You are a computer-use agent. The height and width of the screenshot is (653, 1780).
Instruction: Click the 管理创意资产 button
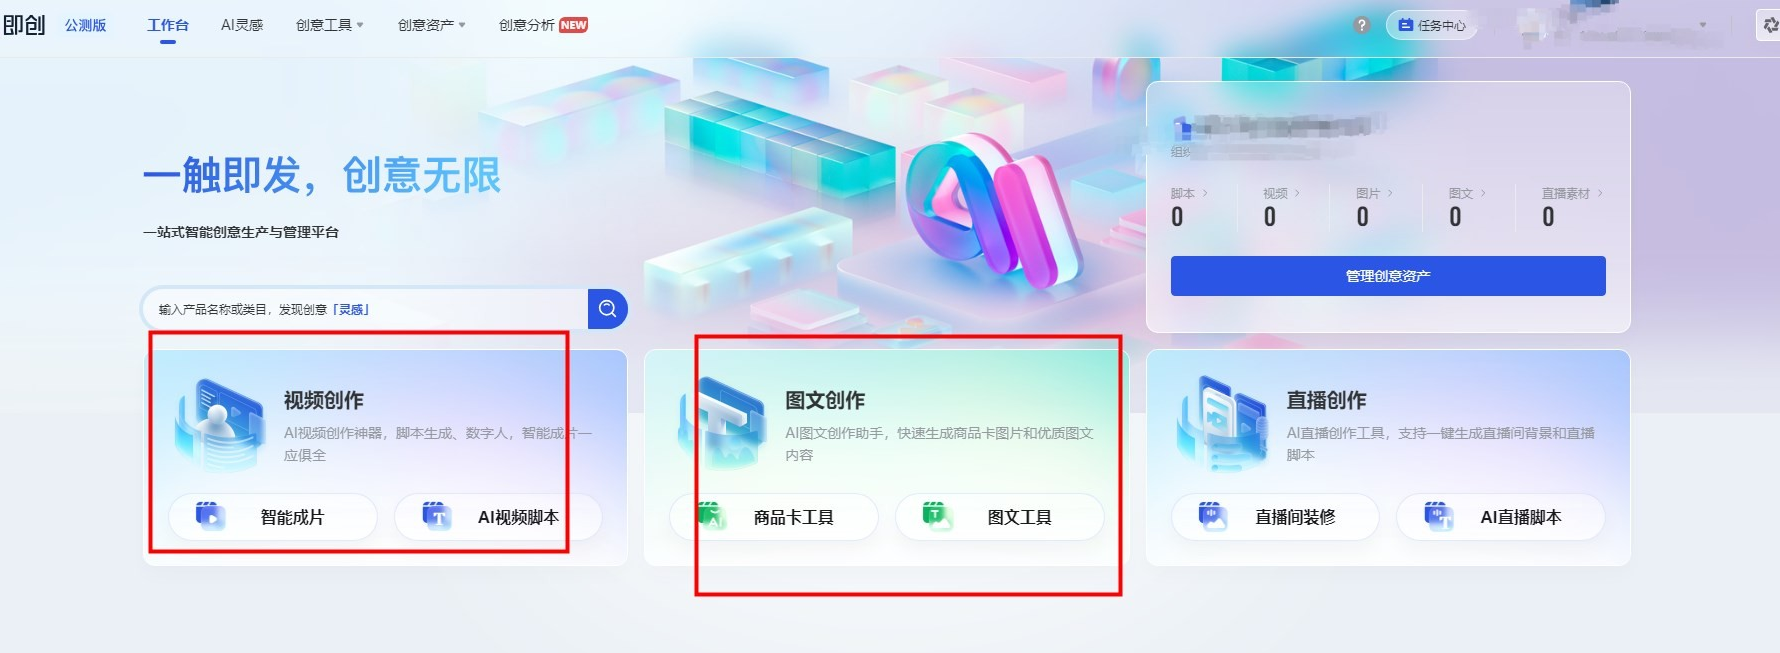point(1388,276)
